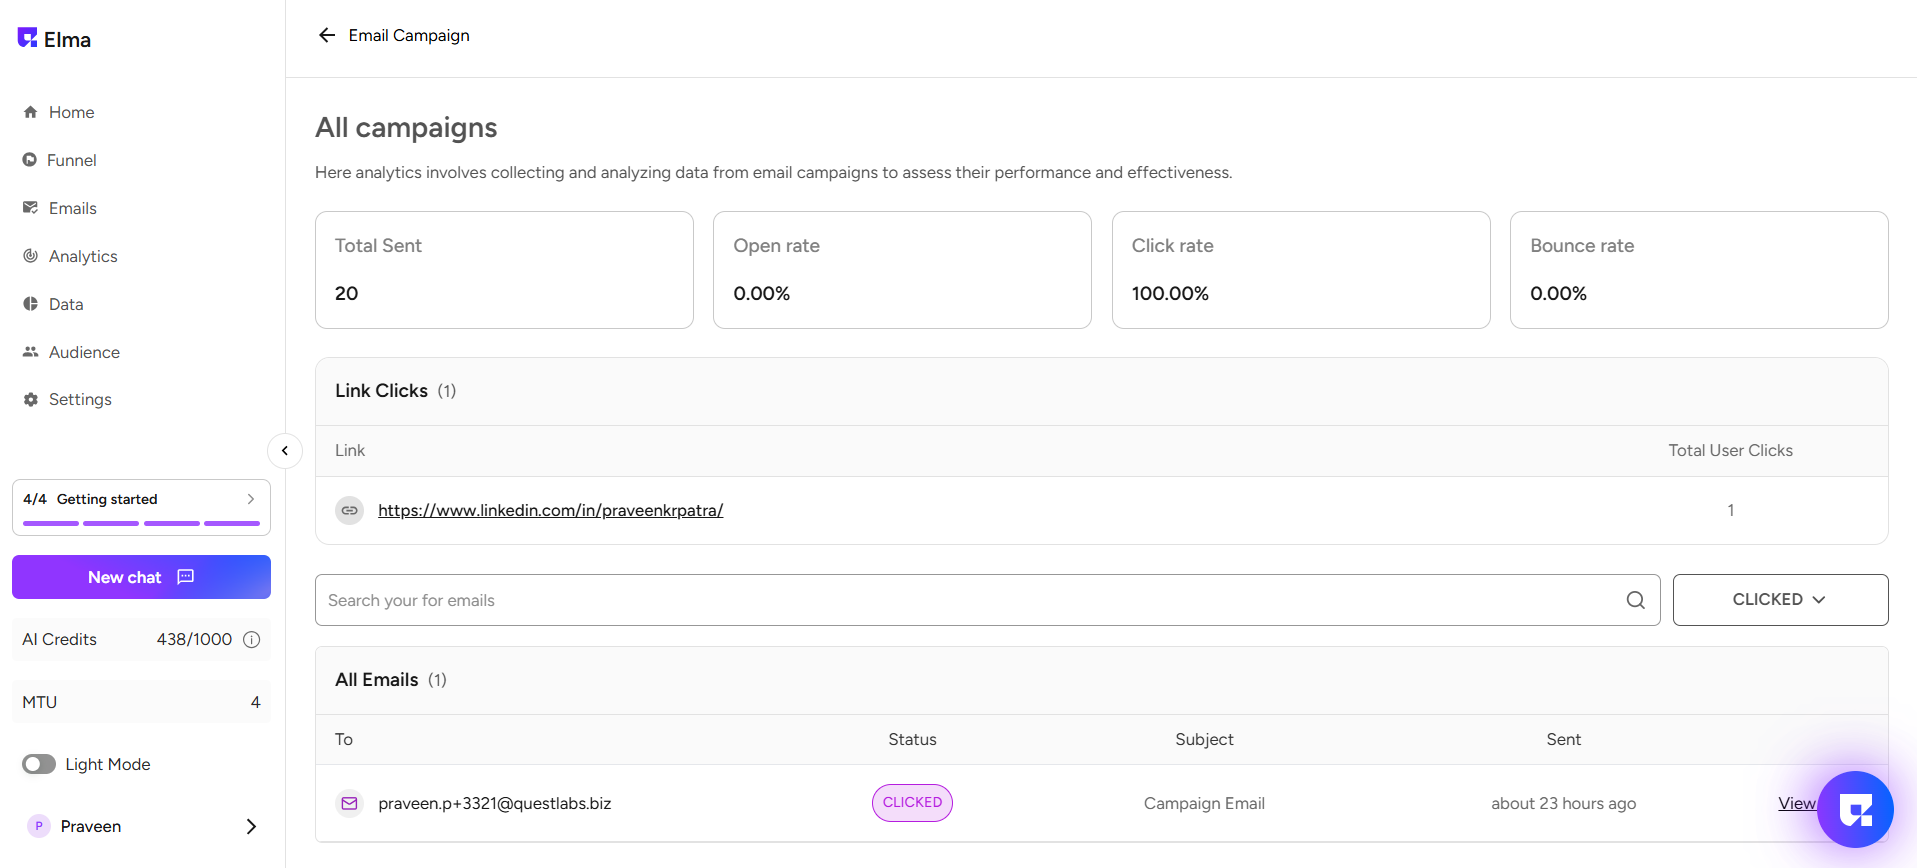Focus the Search your for emails field

970,600
